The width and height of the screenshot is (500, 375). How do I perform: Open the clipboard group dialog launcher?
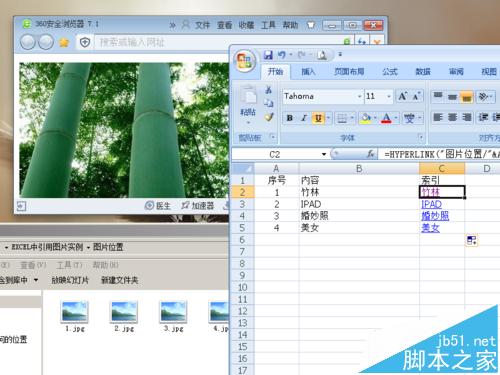(x=273, y=137)
